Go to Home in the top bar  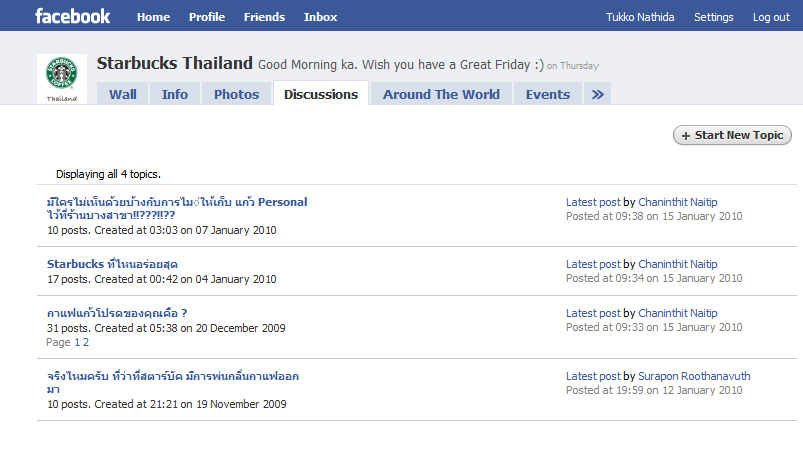[153, 17]
